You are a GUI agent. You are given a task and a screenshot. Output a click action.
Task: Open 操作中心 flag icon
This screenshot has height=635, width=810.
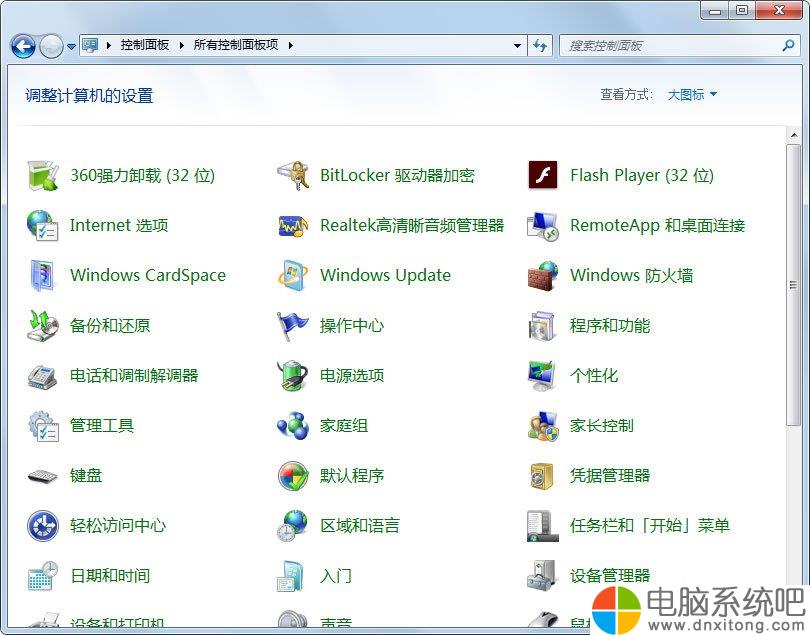pos(293,326)
